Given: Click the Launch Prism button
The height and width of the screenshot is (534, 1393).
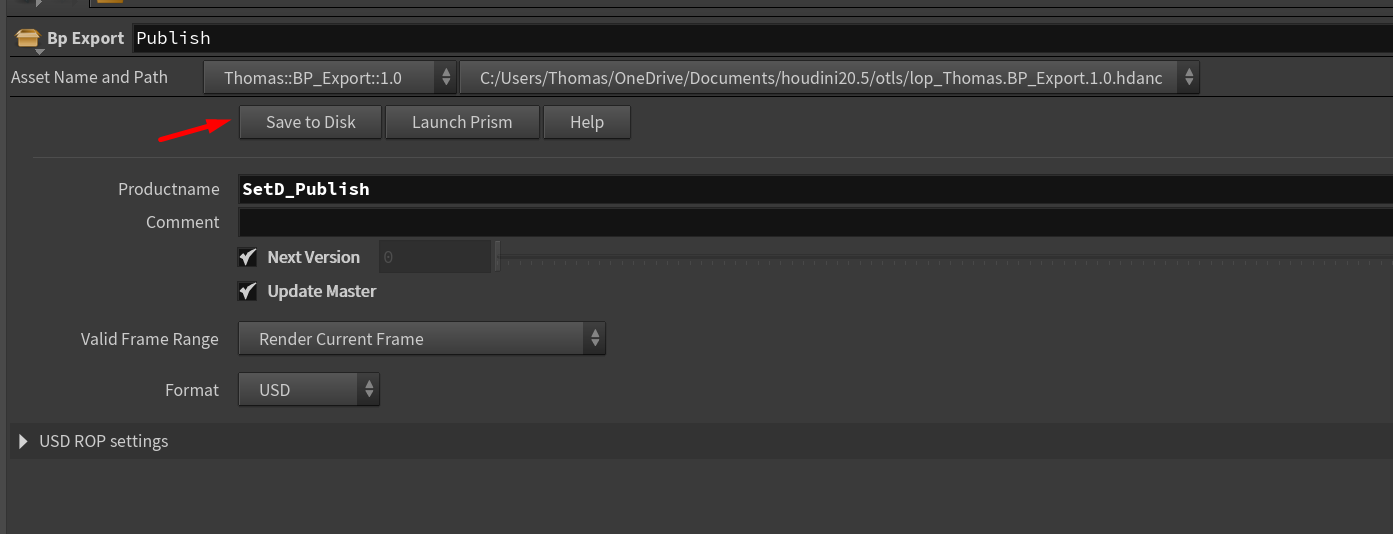Looking at the screenshot, I should pyautogui.click(x=462, y=122).
